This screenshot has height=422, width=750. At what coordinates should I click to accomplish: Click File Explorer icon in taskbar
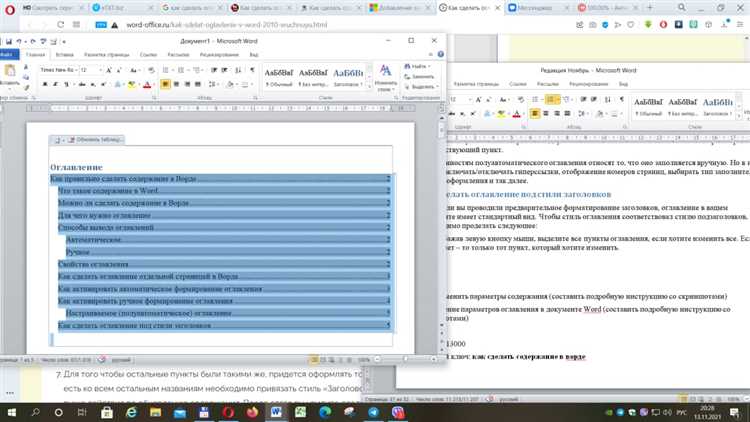click(x=155, y=412)
